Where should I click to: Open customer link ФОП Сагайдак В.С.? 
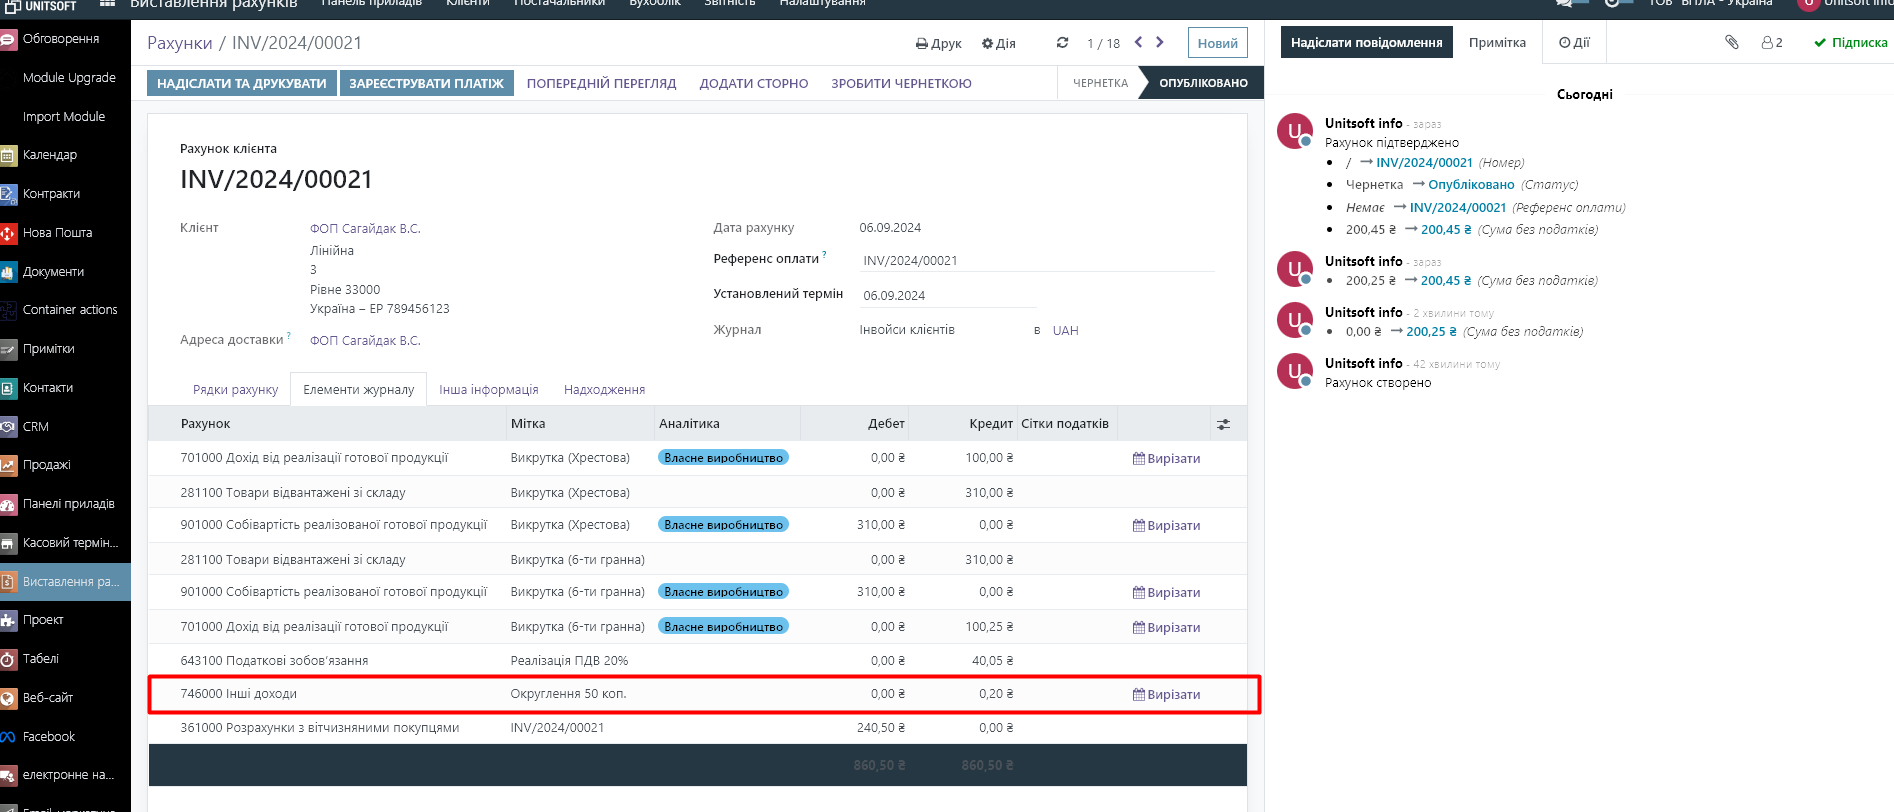(365, 229)
